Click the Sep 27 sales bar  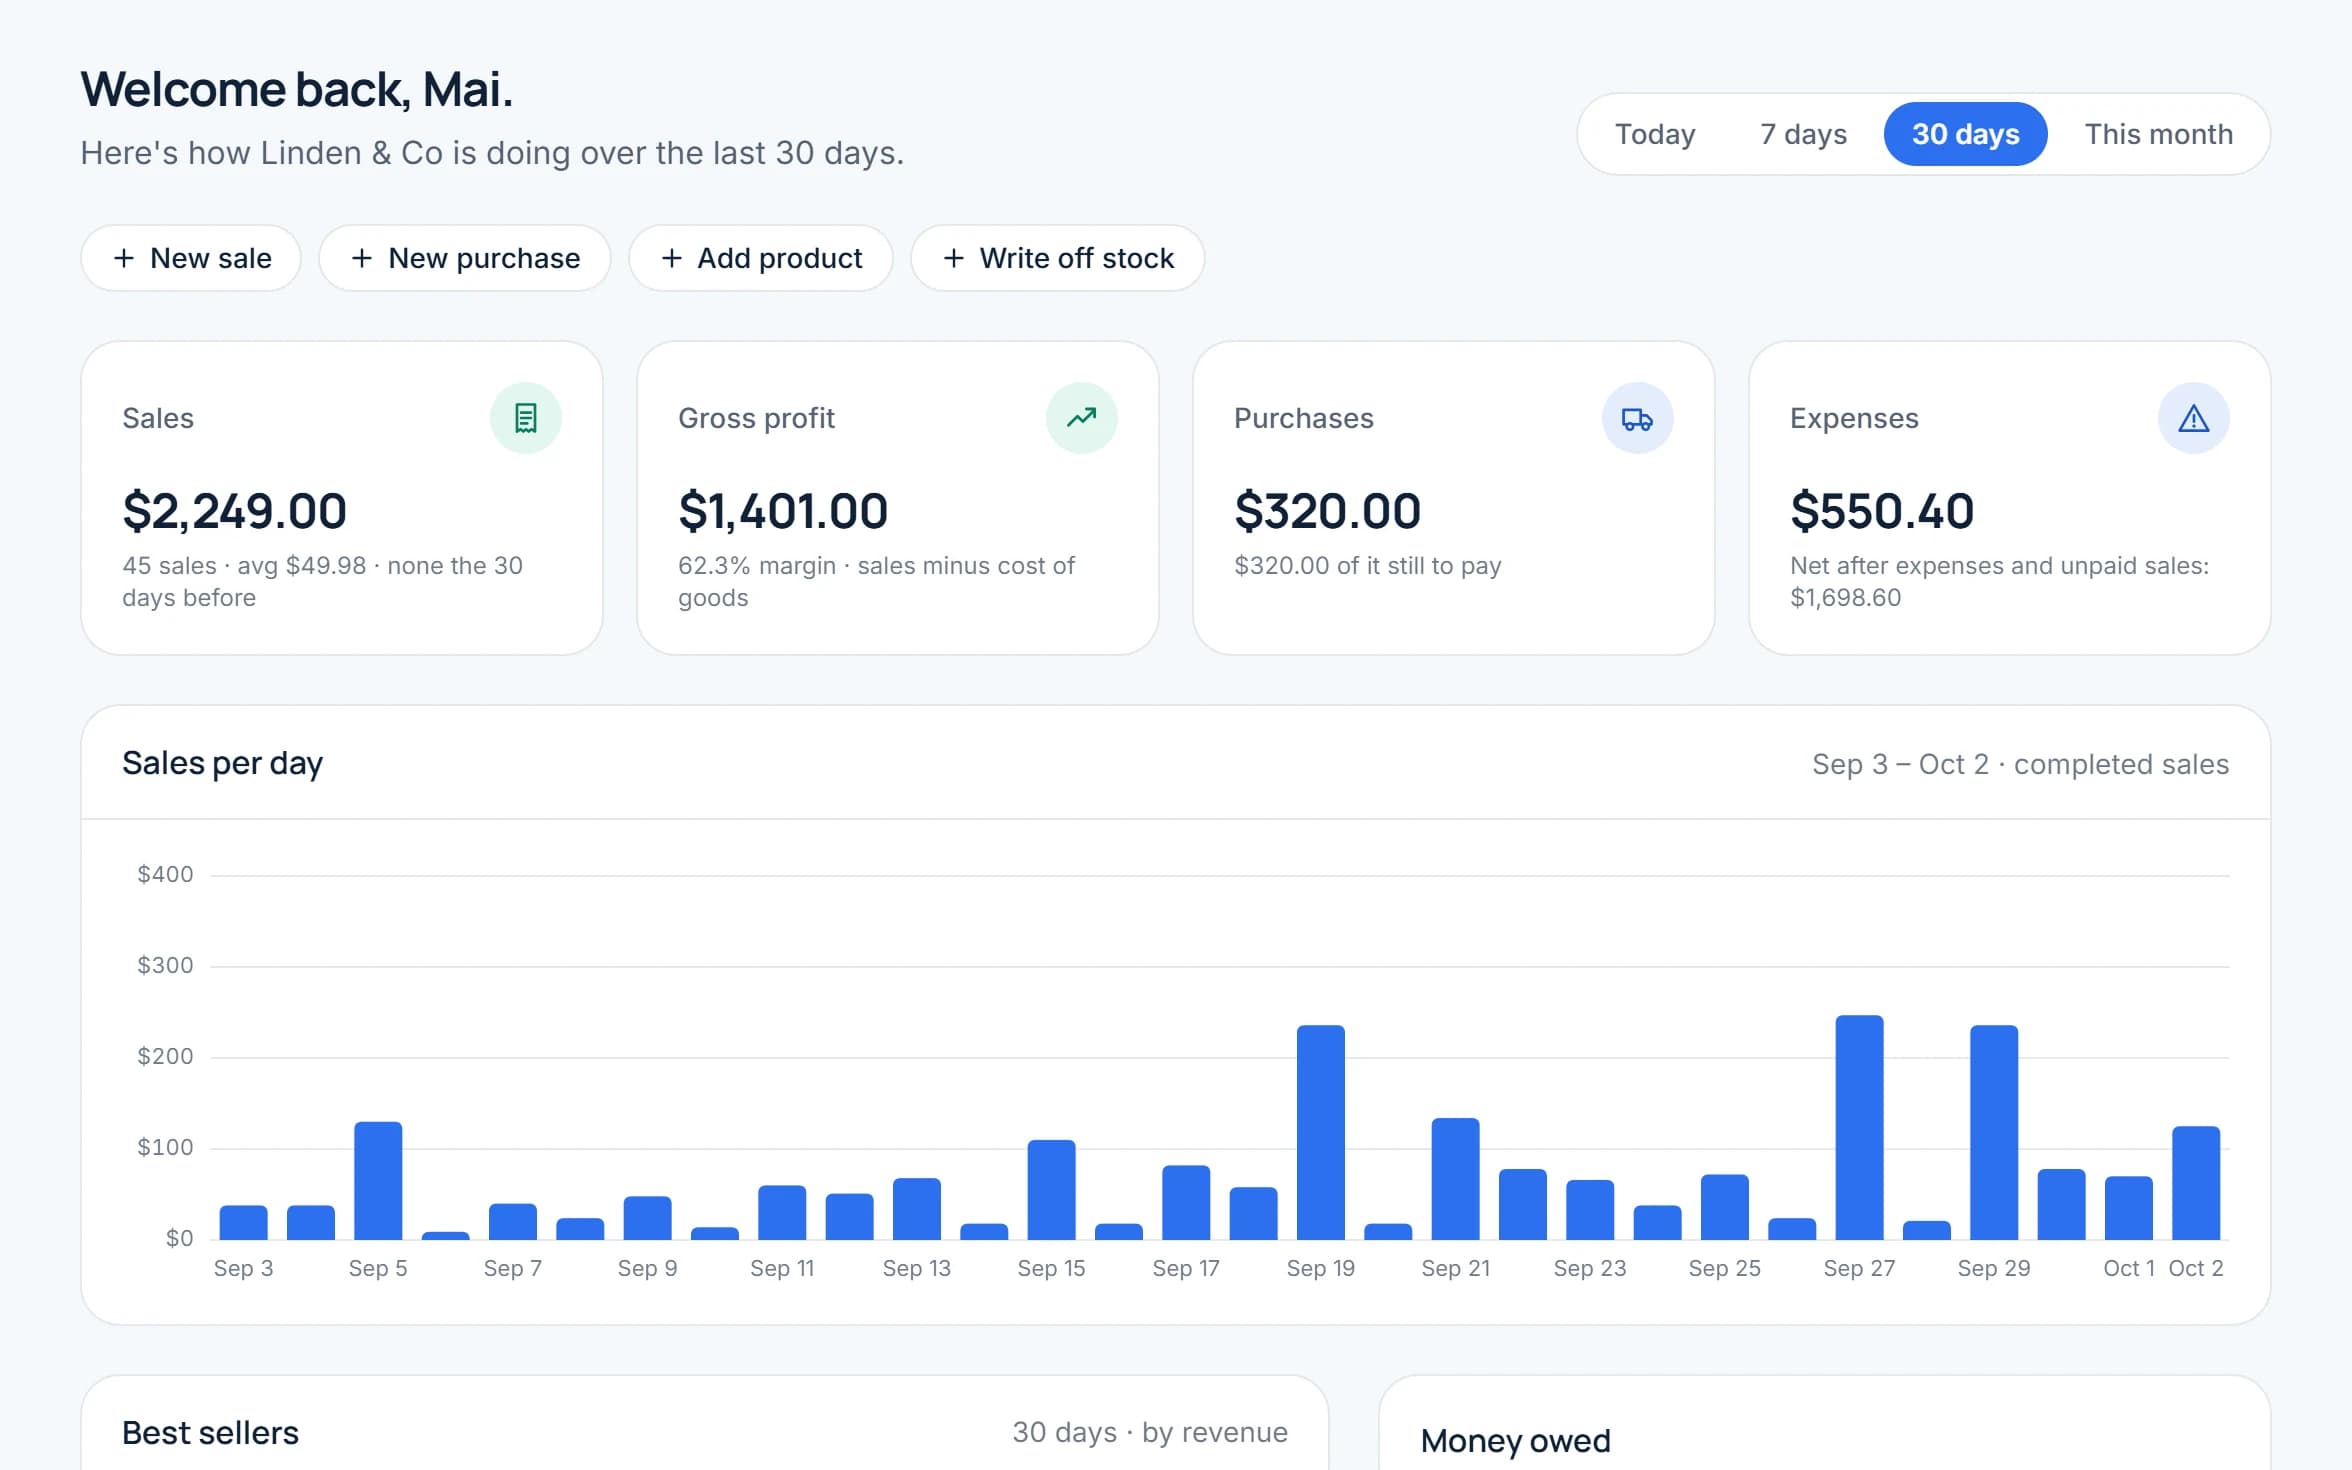1859,1128
